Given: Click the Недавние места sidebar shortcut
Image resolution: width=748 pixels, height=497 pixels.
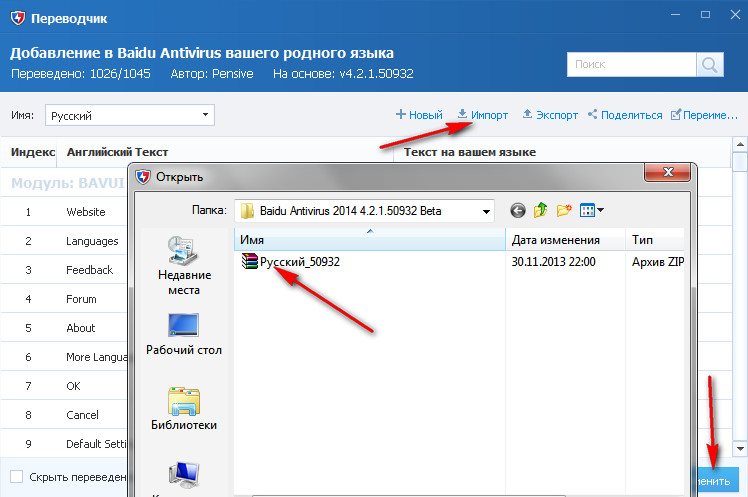Looking at the screenshot, I should pyautogui.click(x=184, y=265).
